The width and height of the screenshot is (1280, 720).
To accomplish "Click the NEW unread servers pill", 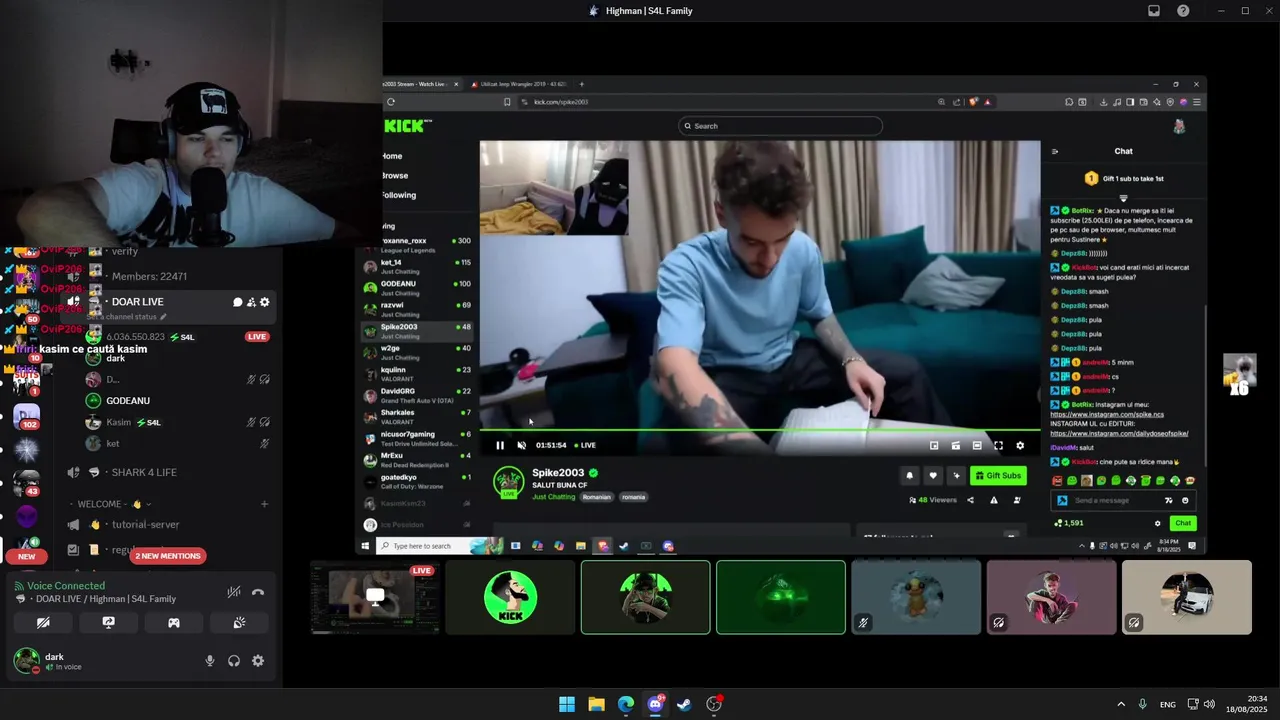I will [26, 556].
